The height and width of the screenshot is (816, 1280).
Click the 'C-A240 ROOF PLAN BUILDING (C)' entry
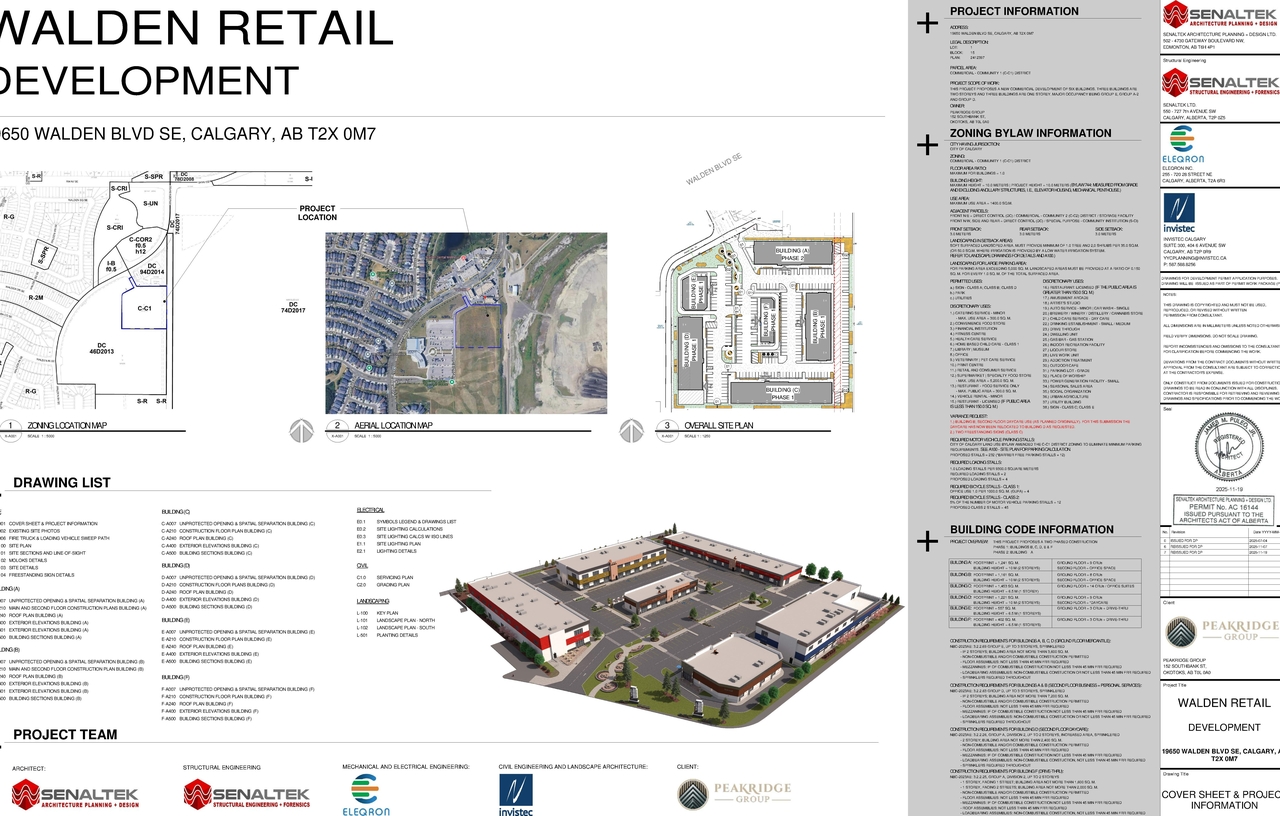[x=206, y=538]
